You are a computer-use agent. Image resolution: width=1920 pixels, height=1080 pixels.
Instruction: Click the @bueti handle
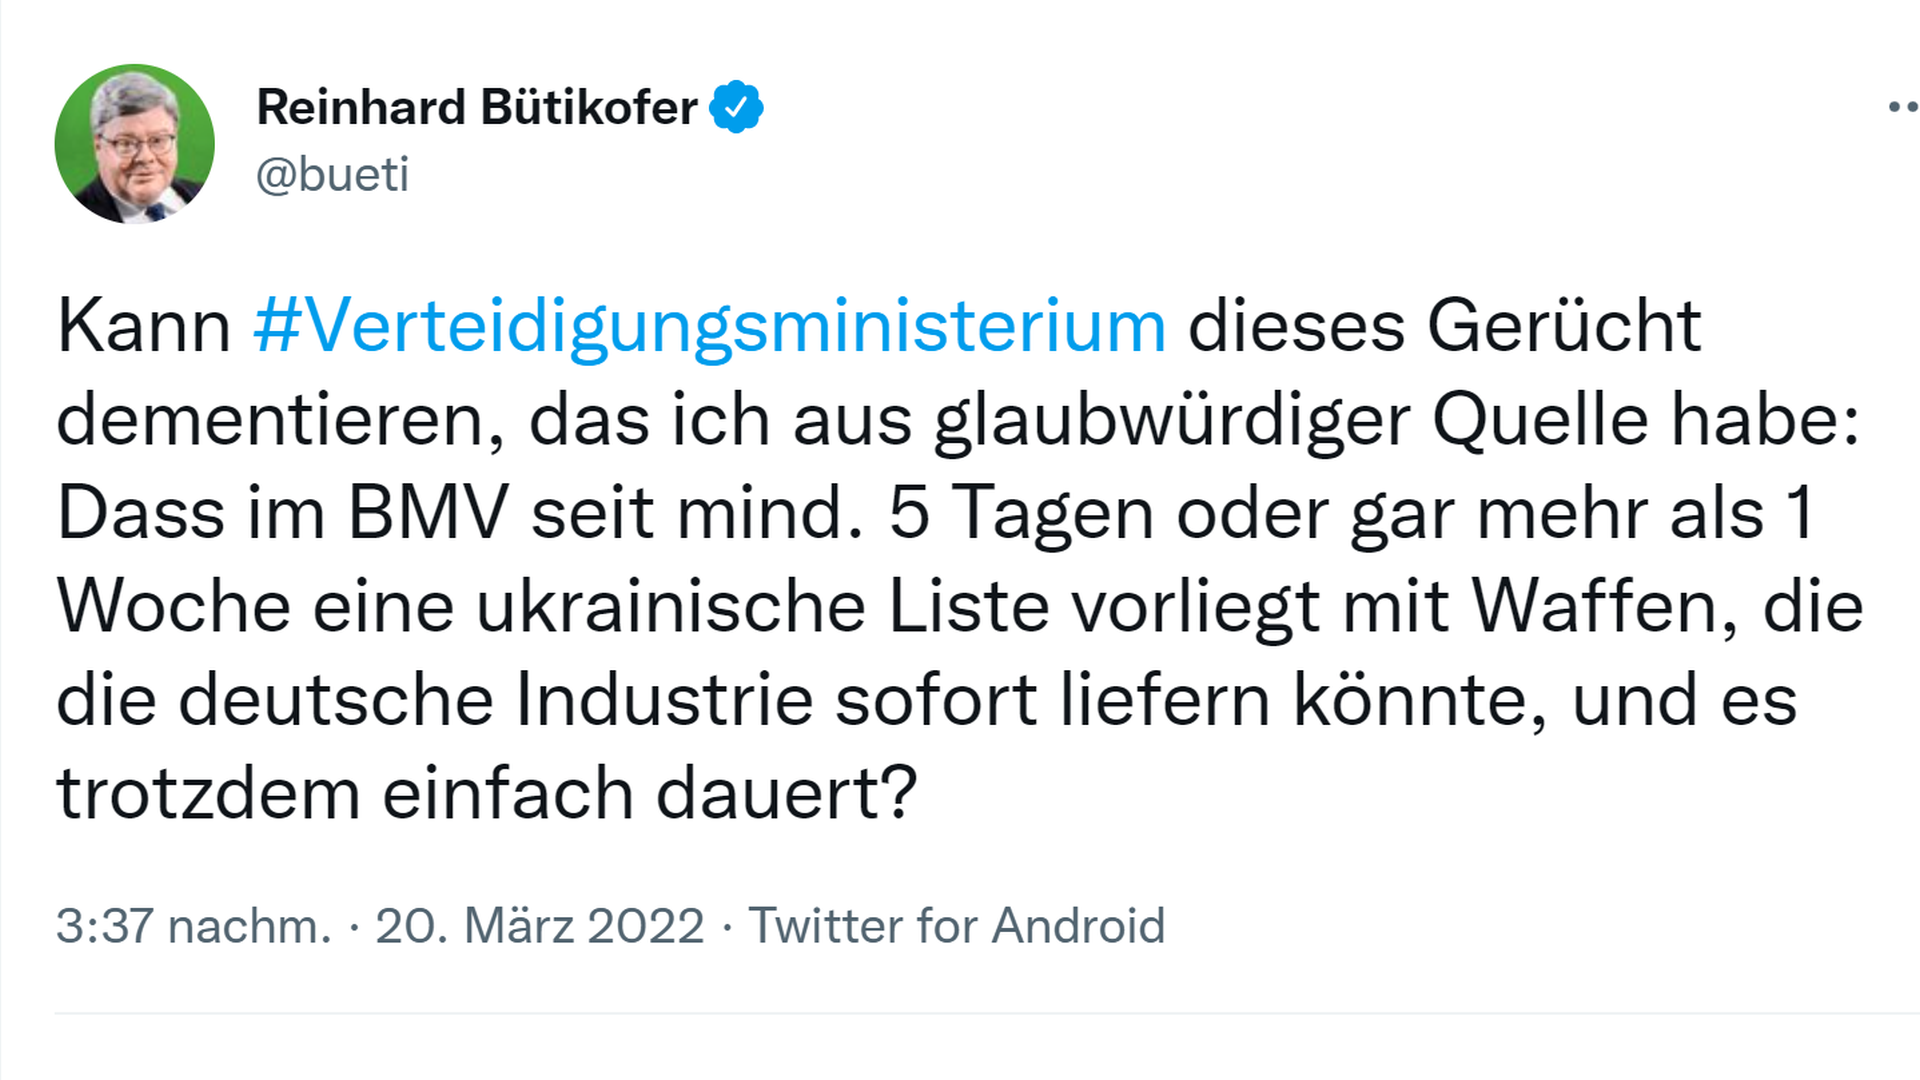point(332,175)
